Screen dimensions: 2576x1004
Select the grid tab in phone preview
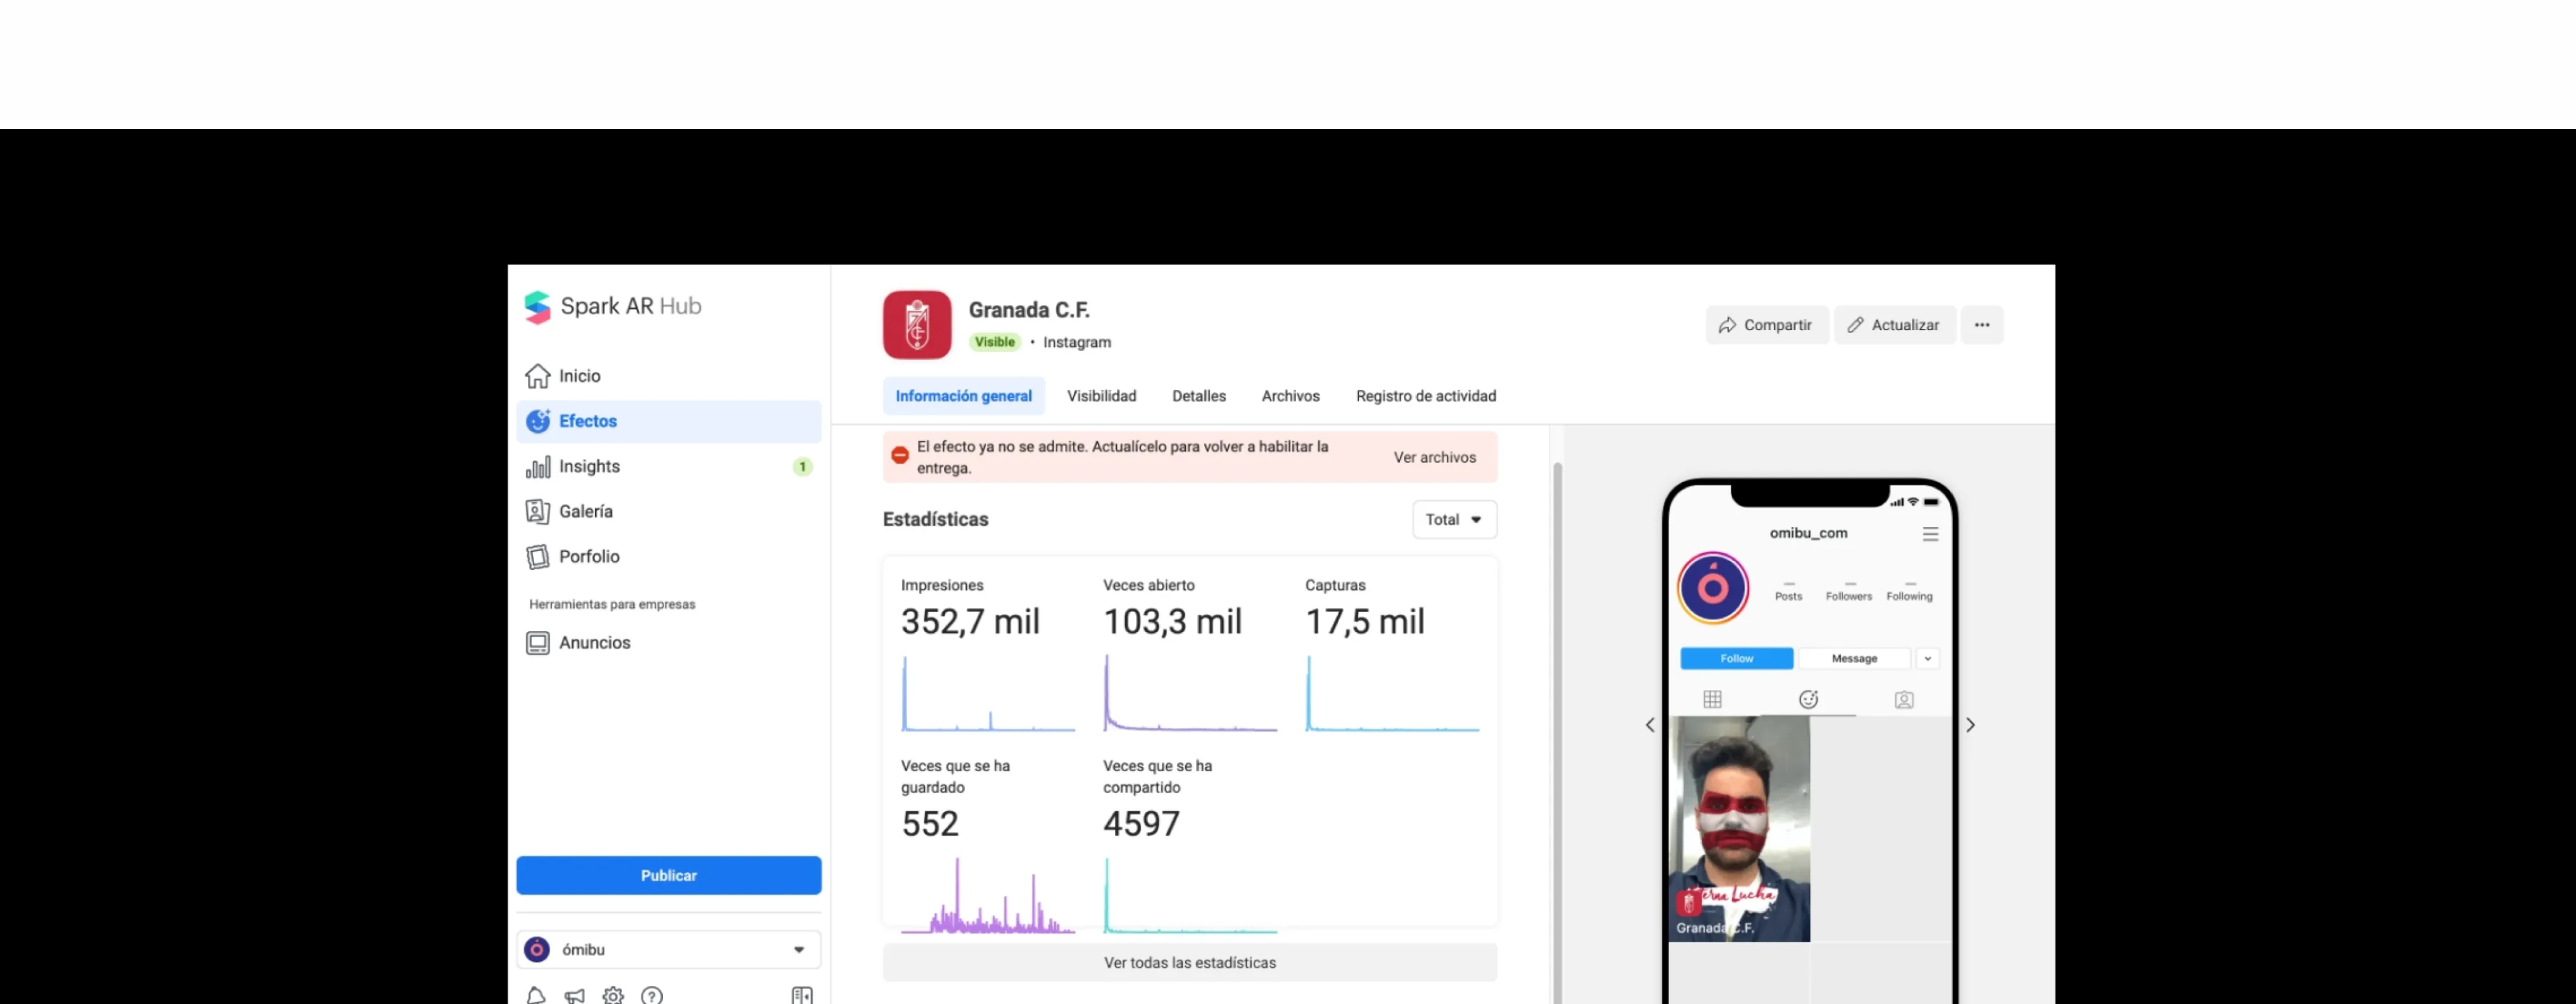point(1712,700)
